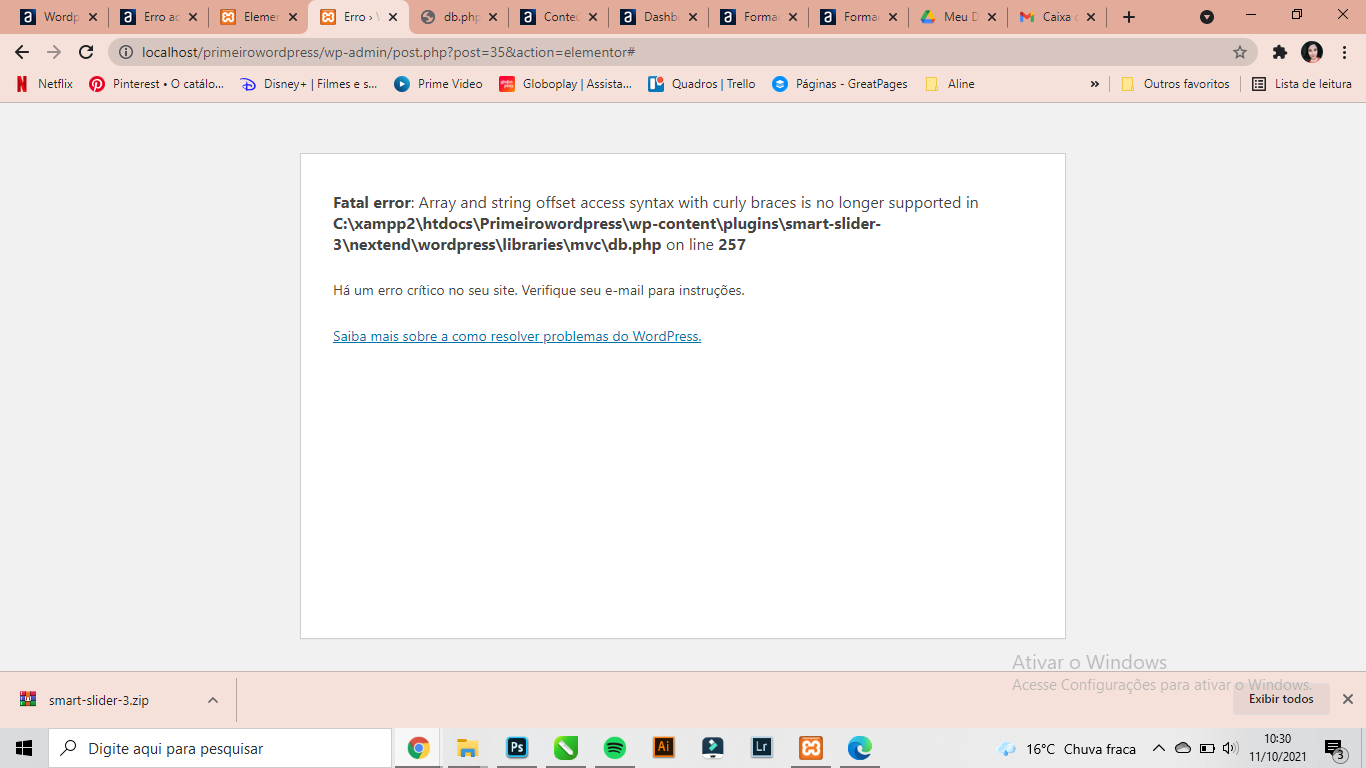Open Spotify from the taskbar
Screen dimensions: 1366x768
(615, 748)
